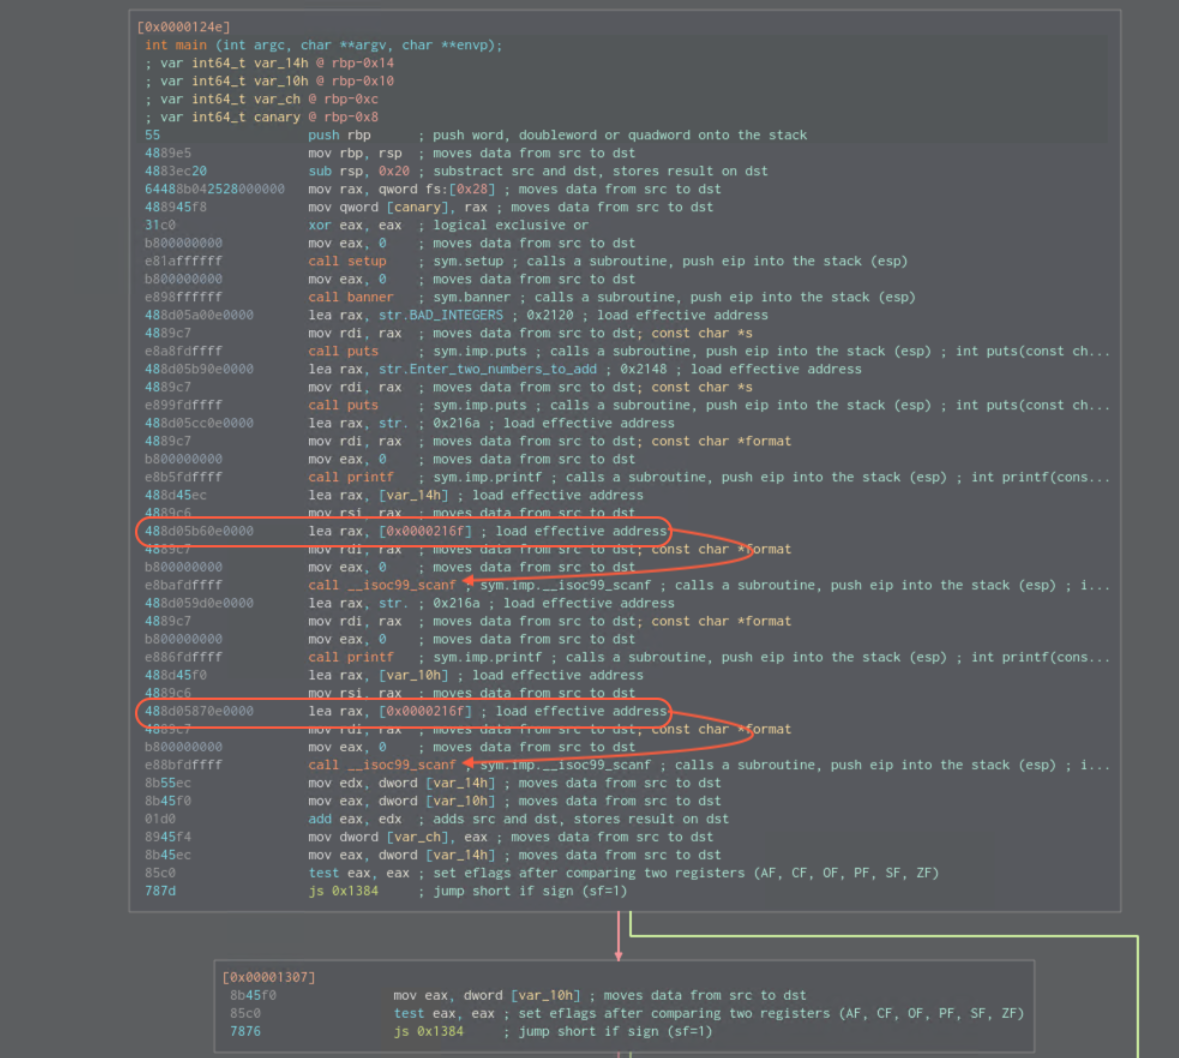
Task: Jump to the banner function call
Action: 350,297
